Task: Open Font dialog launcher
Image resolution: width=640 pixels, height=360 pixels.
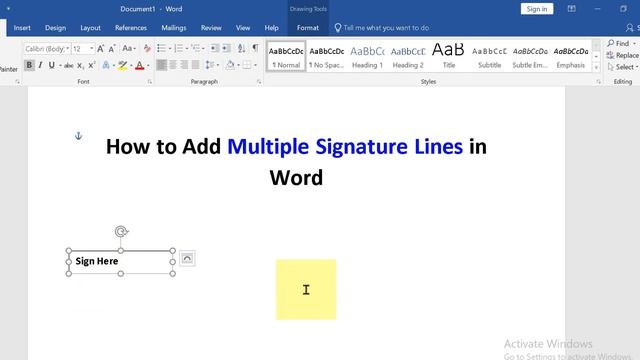Action: (149, 82)
